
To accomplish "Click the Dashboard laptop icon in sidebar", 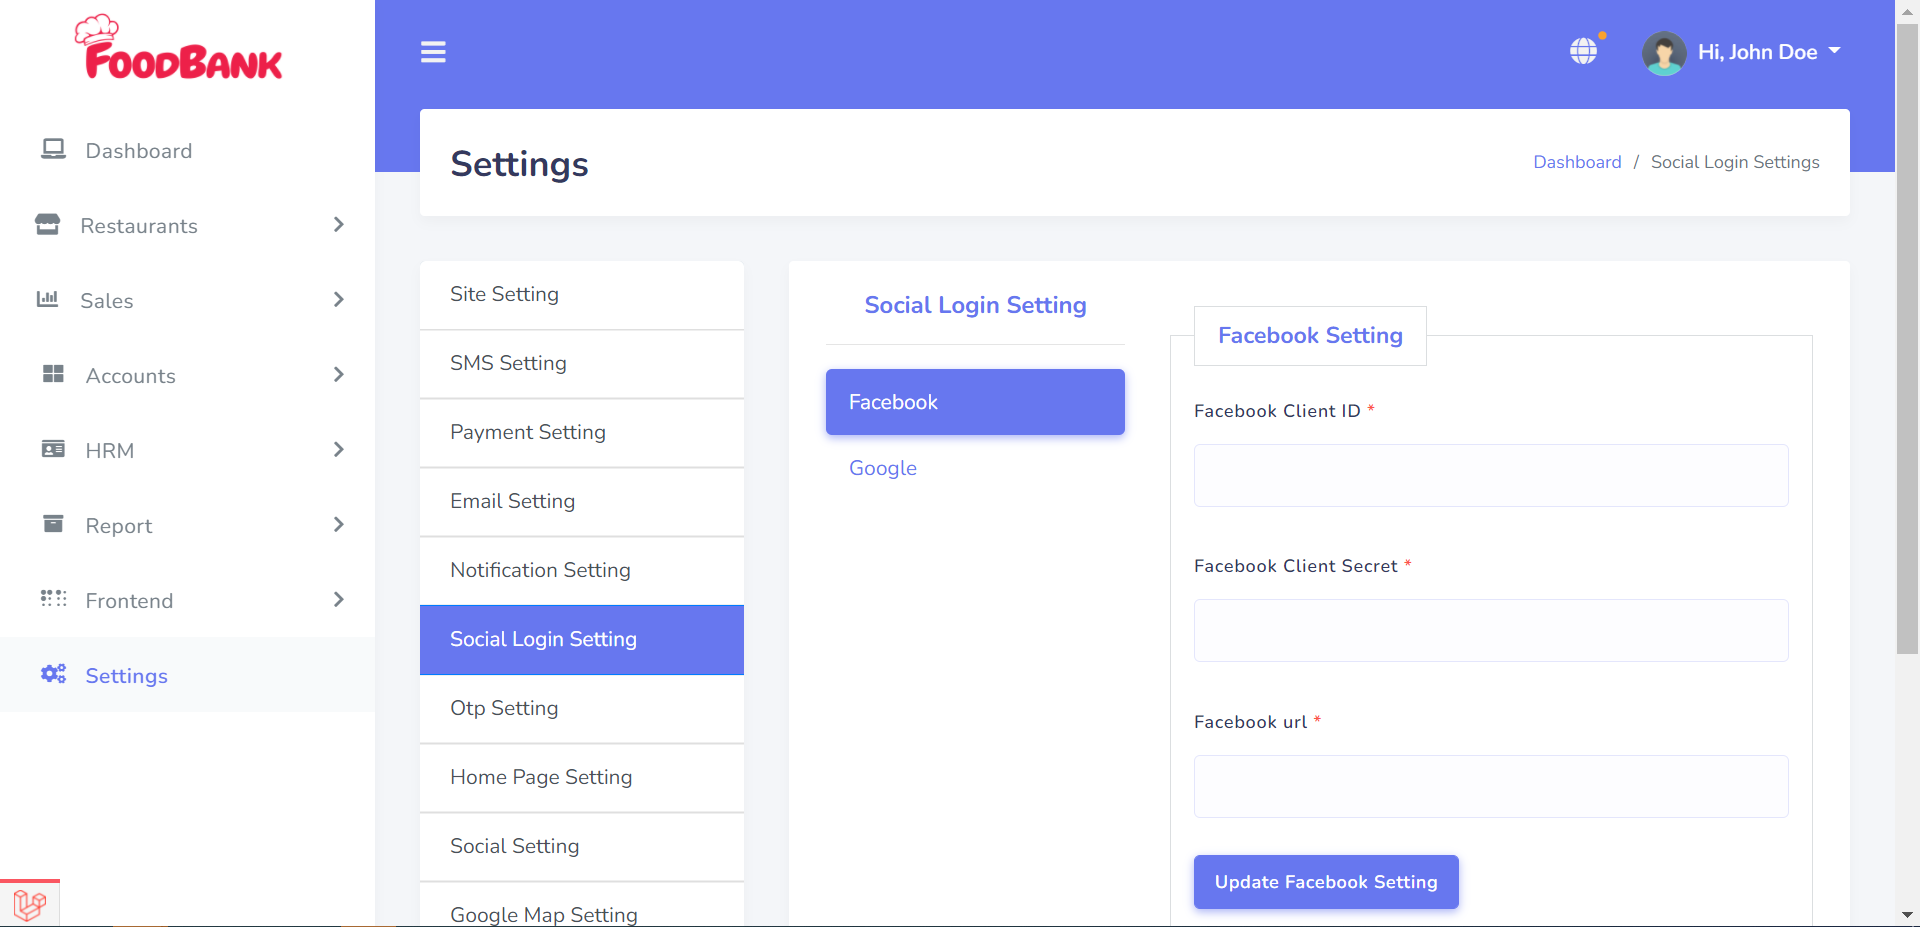I will coord(53,149).
